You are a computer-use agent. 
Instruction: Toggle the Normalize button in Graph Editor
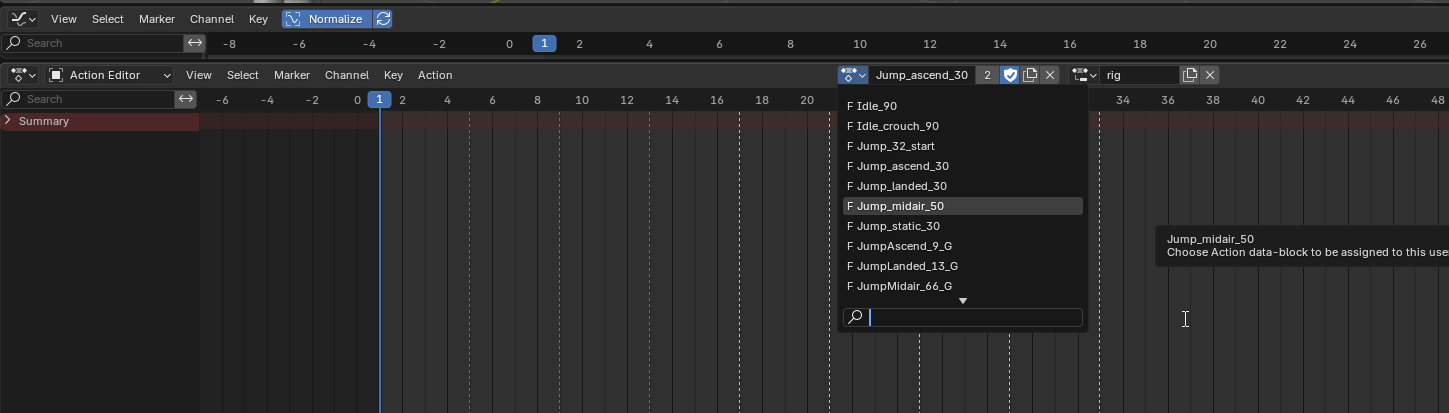coord(326,19)
